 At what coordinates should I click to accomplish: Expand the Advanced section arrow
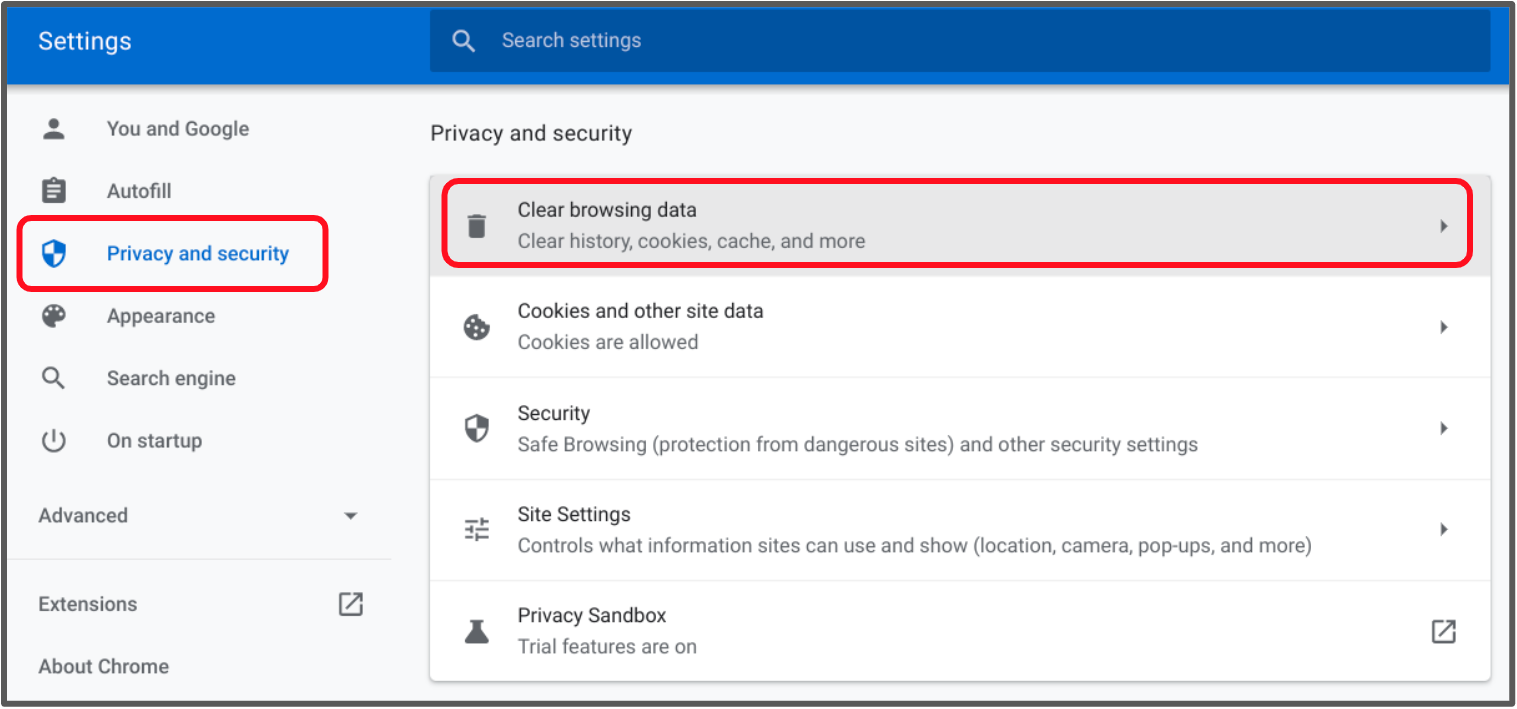pyautogui.click(x=350, y=516)
